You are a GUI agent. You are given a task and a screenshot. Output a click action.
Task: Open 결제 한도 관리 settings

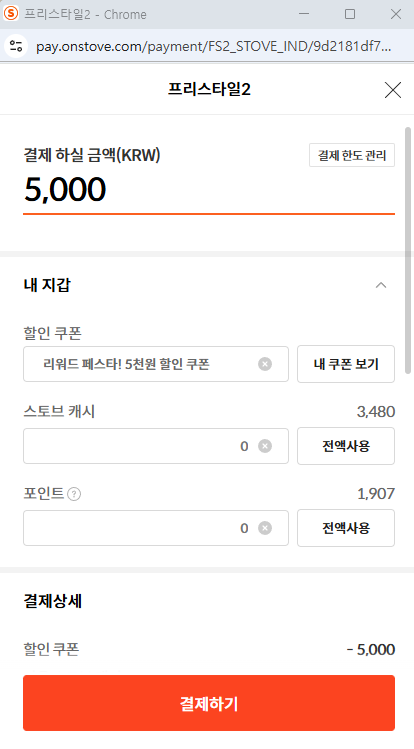[x=352, y=155]
